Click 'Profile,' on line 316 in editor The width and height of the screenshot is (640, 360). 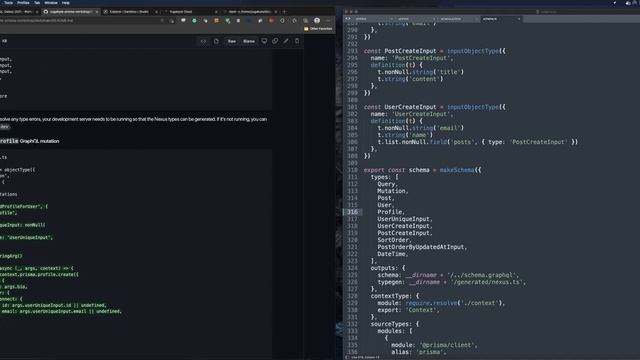tap(391, 212)
